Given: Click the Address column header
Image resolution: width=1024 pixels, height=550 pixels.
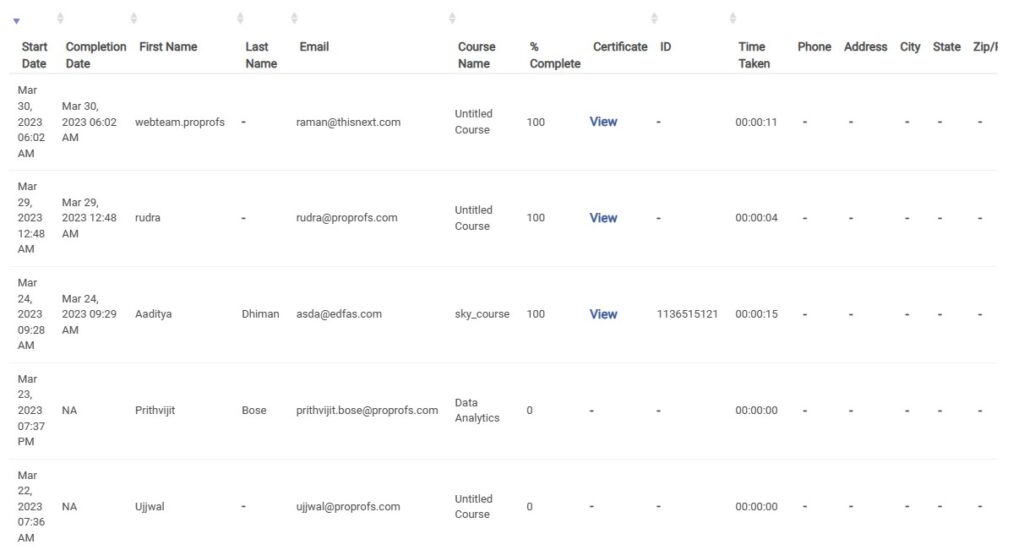Looking at the screenshot, I should 865,46.
